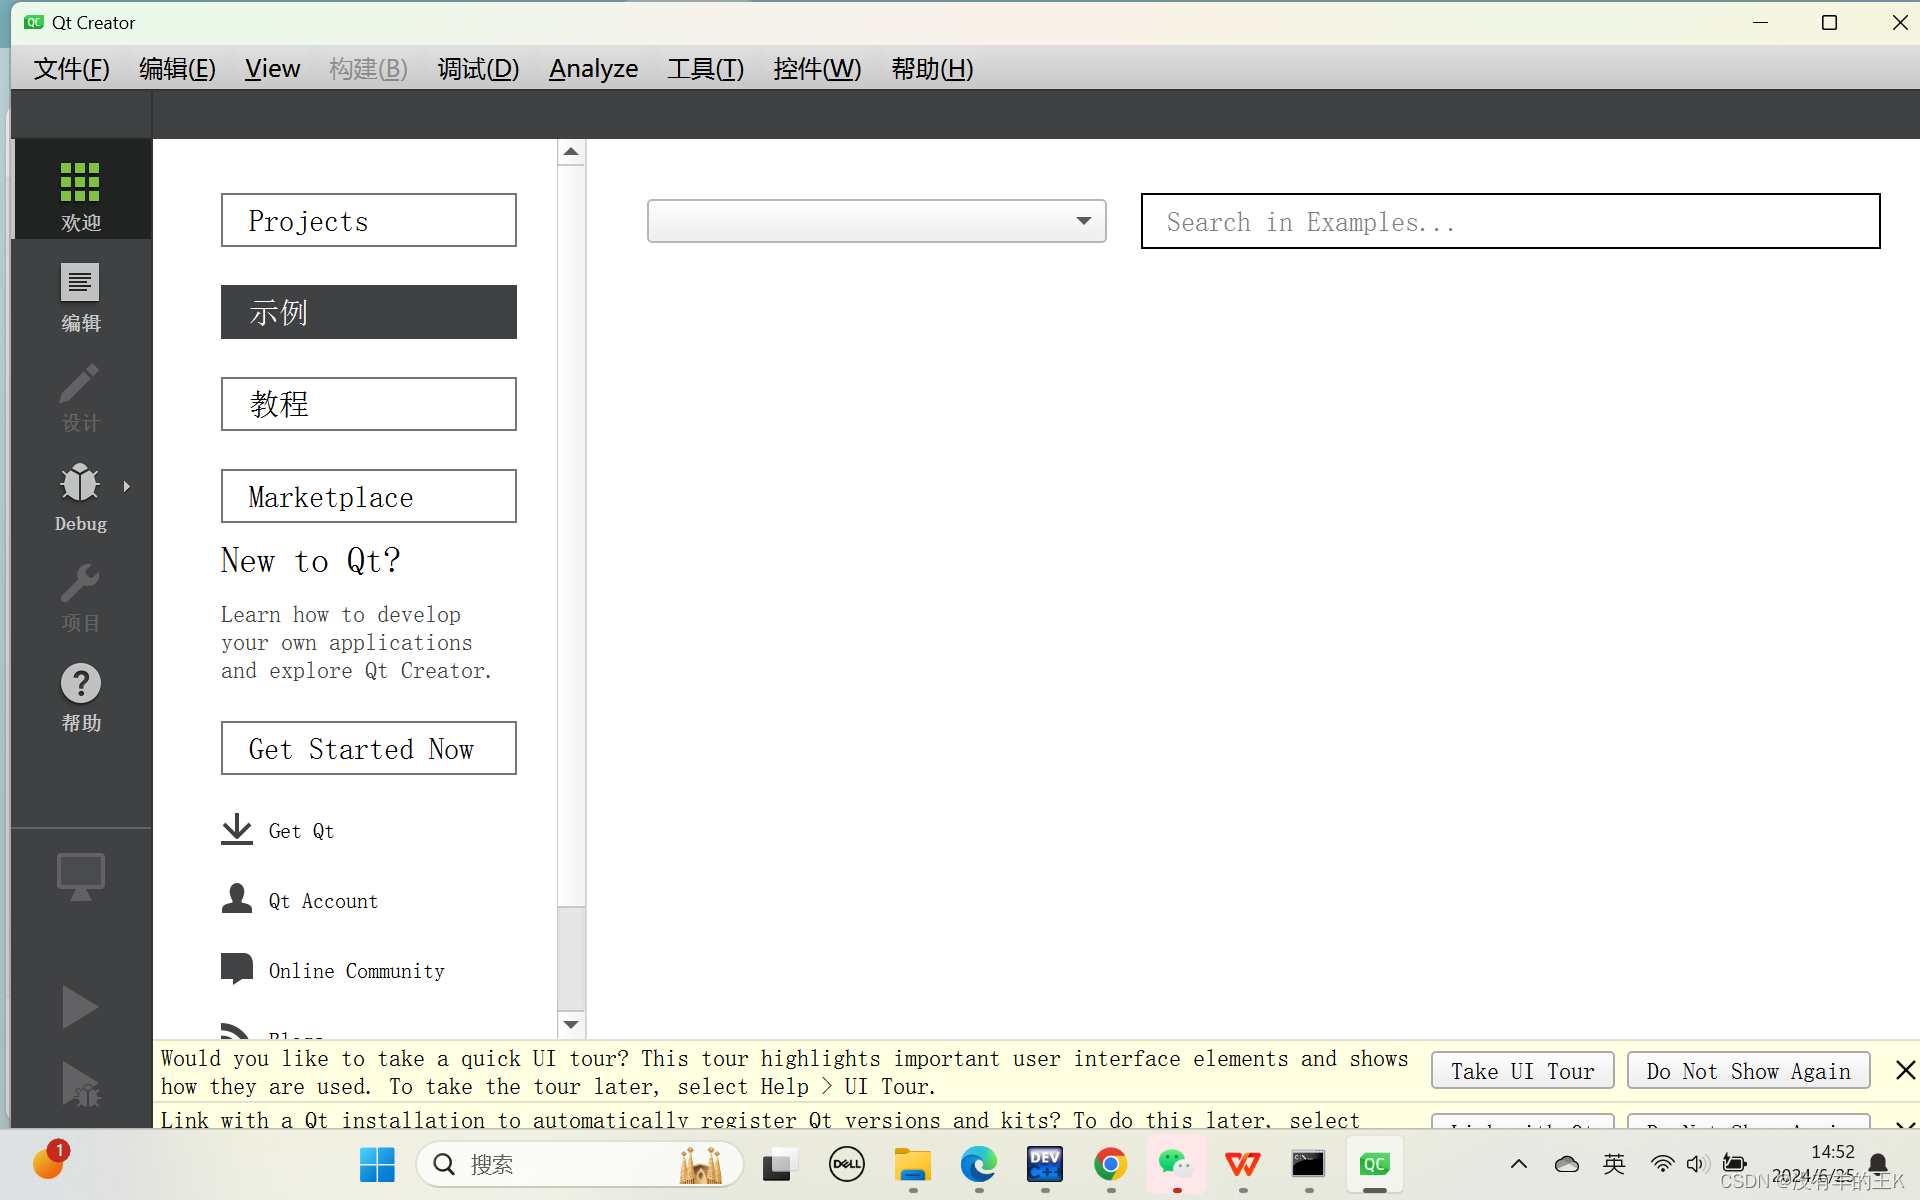Open the Help (帮助) mode
The image size is (1920, 1200).
(81, 697)
